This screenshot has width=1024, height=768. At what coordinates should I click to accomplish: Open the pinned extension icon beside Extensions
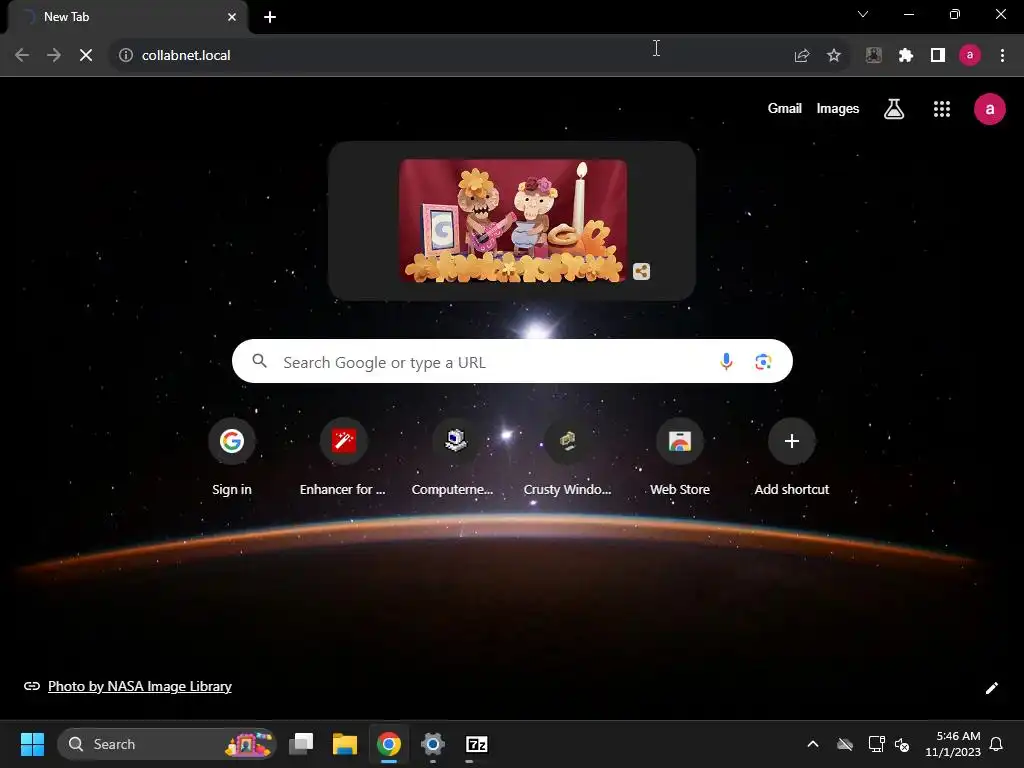(874, 56)
